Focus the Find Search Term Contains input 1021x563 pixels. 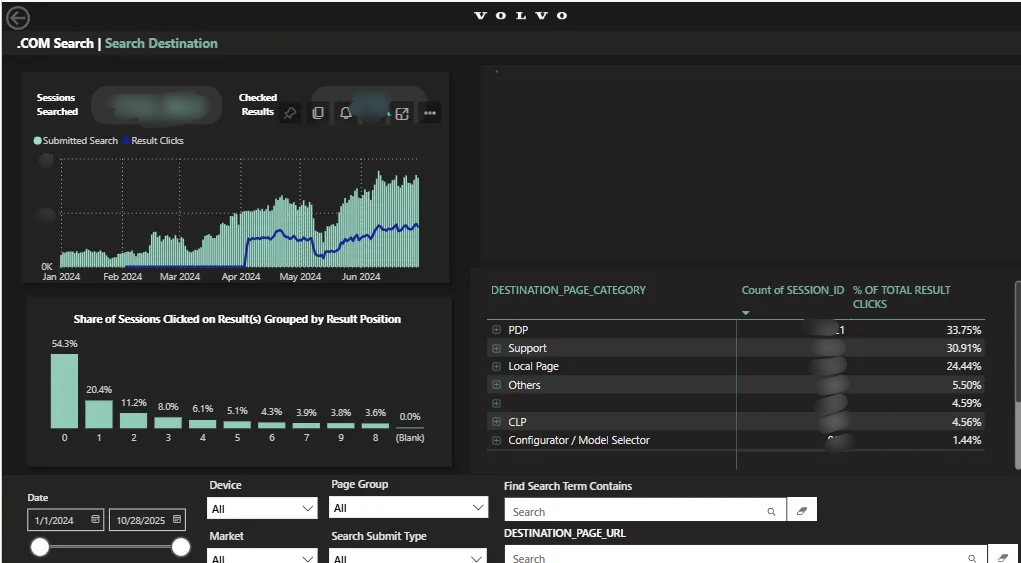coord(645,512)
